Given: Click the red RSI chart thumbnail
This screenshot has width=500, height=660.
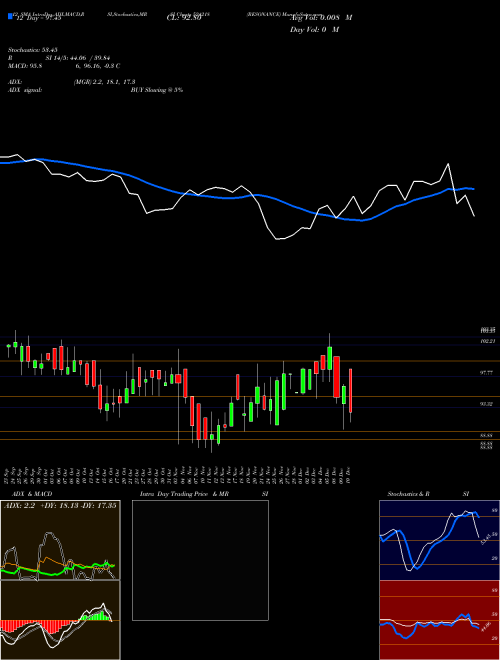Looking at the screenshot, I should 439,620.
